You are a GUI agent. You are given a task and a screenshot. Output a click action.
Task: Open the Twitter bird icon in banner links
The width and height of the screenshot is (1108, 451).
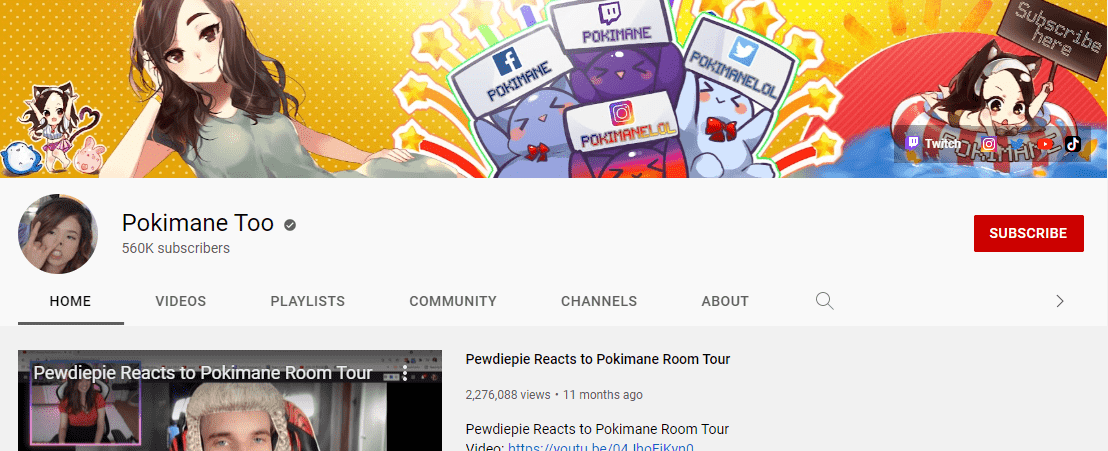[x=1017, y=144]
